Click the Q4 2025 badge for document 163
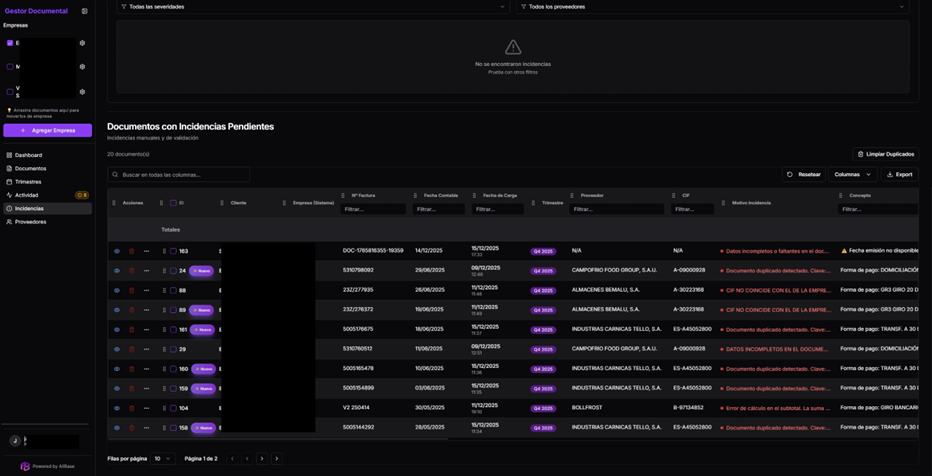The image size is (932, 476). [x=543, y=251]
